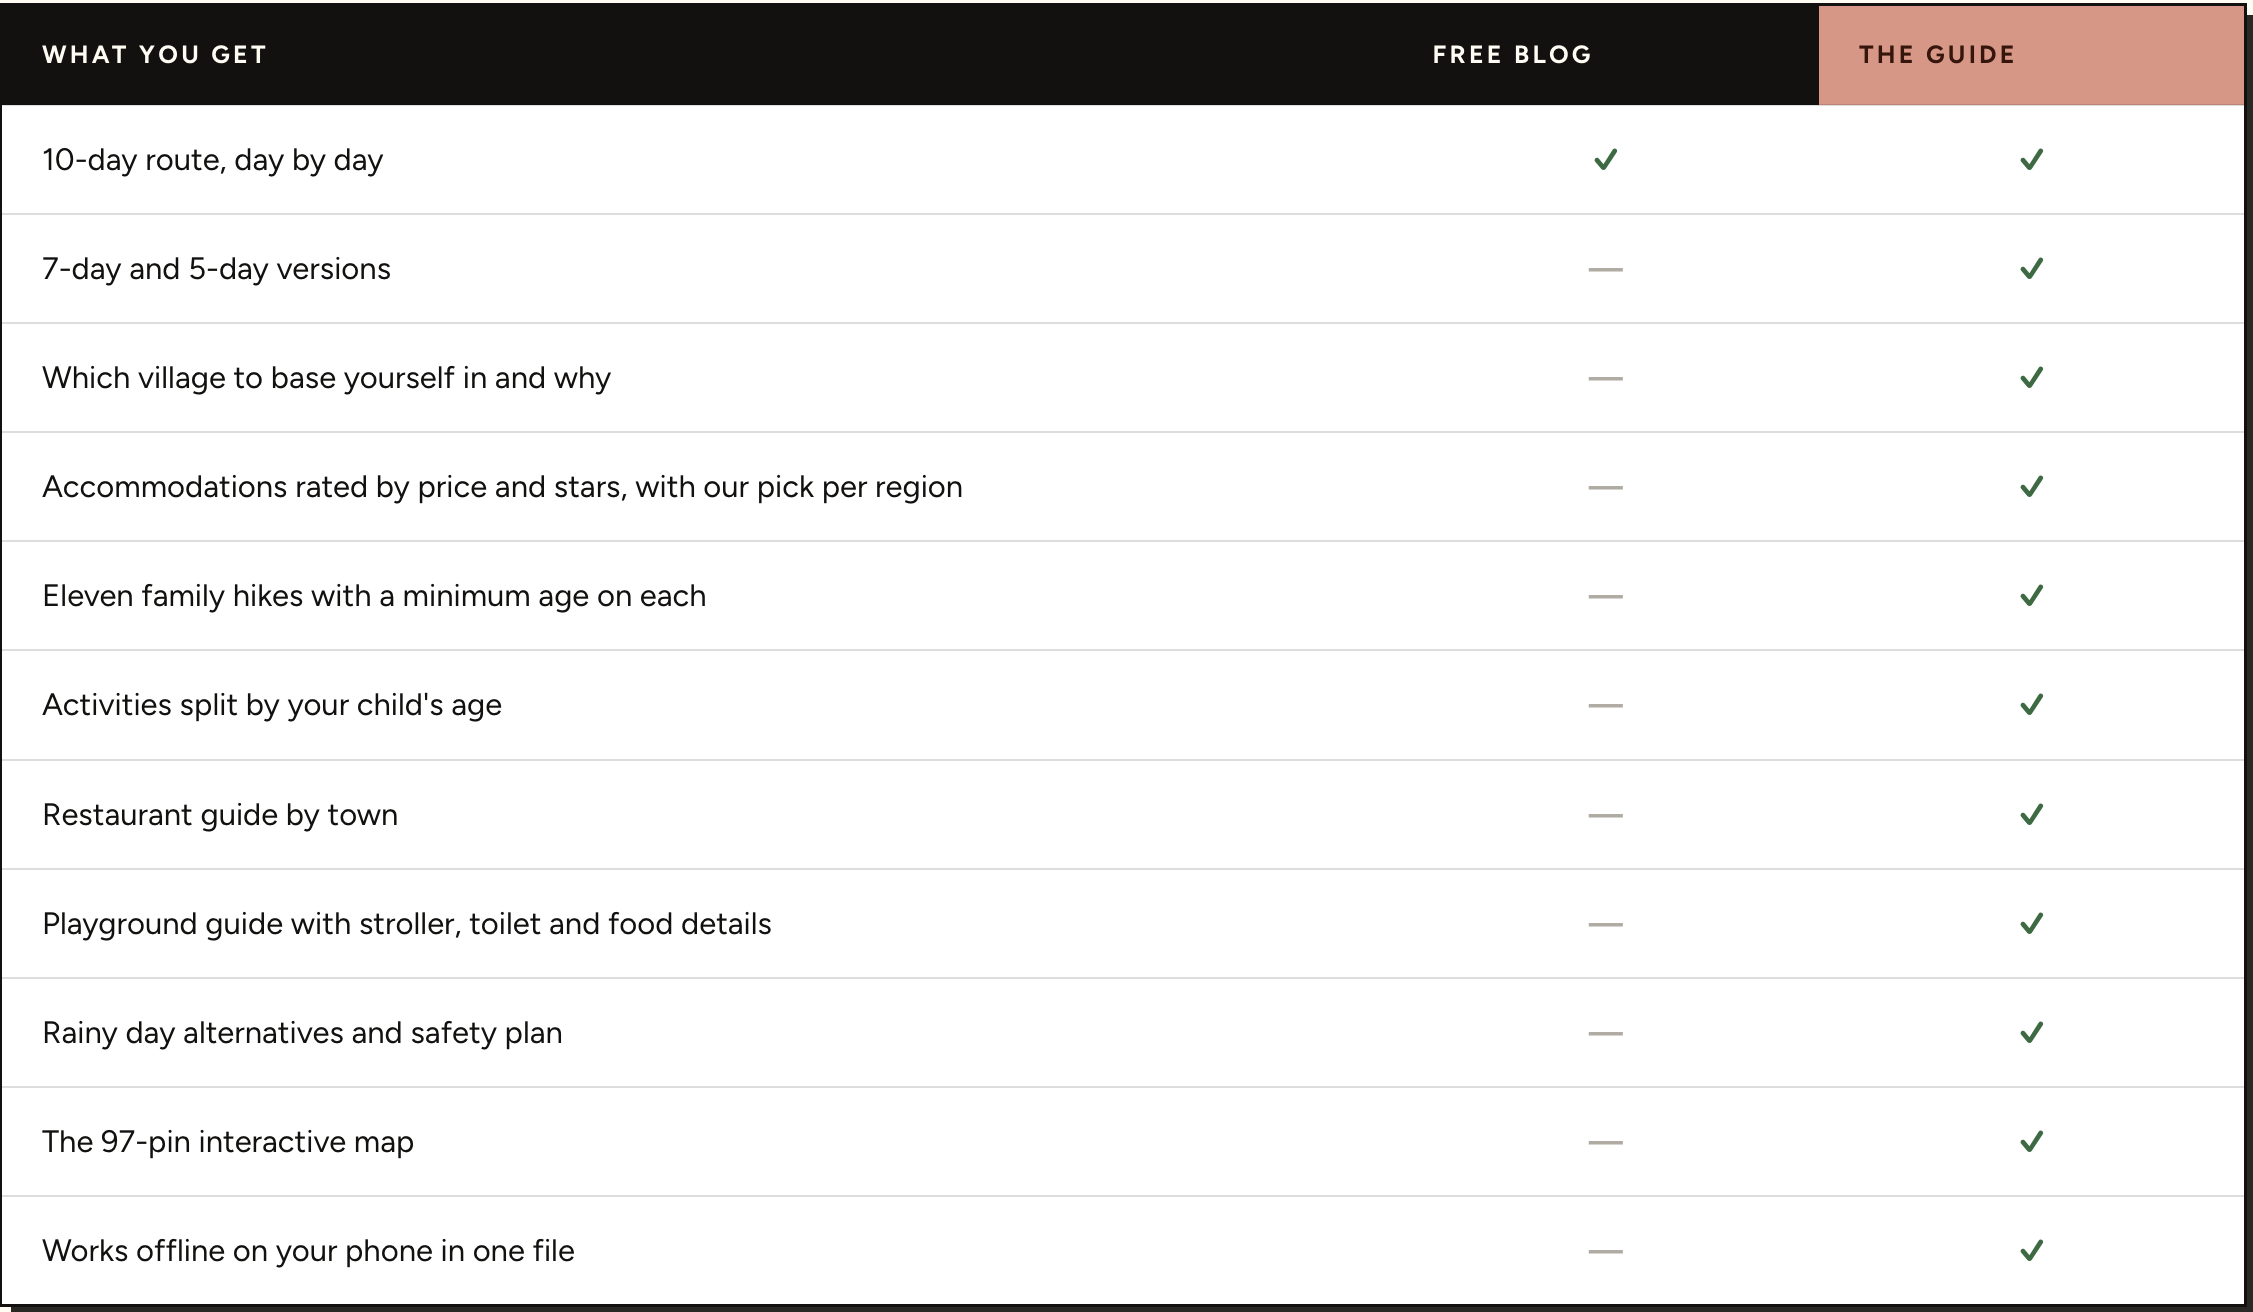Screen dimensions: 2253x1312
Task: Click '10-day route, day by day' text
Action: 213,160
